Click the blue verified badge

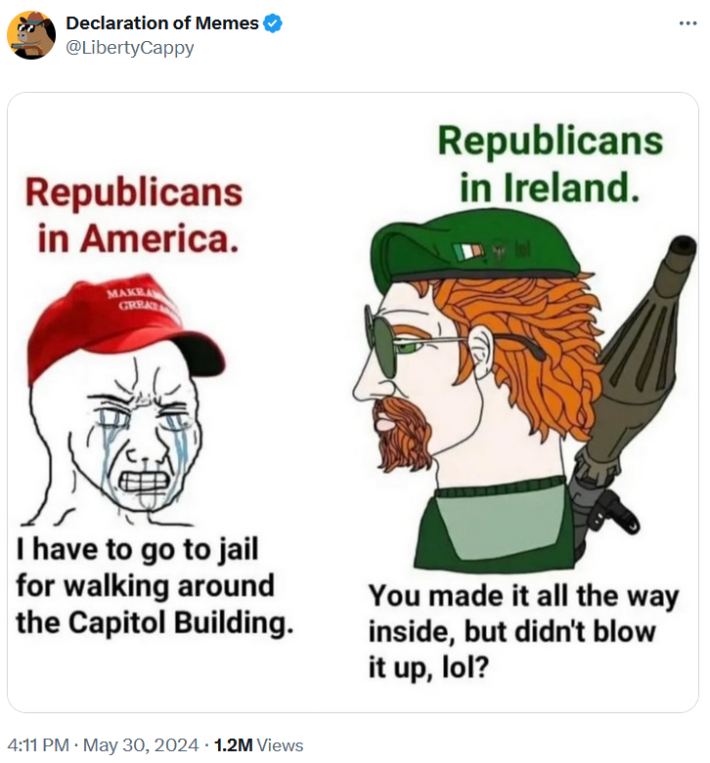[272, 24]
